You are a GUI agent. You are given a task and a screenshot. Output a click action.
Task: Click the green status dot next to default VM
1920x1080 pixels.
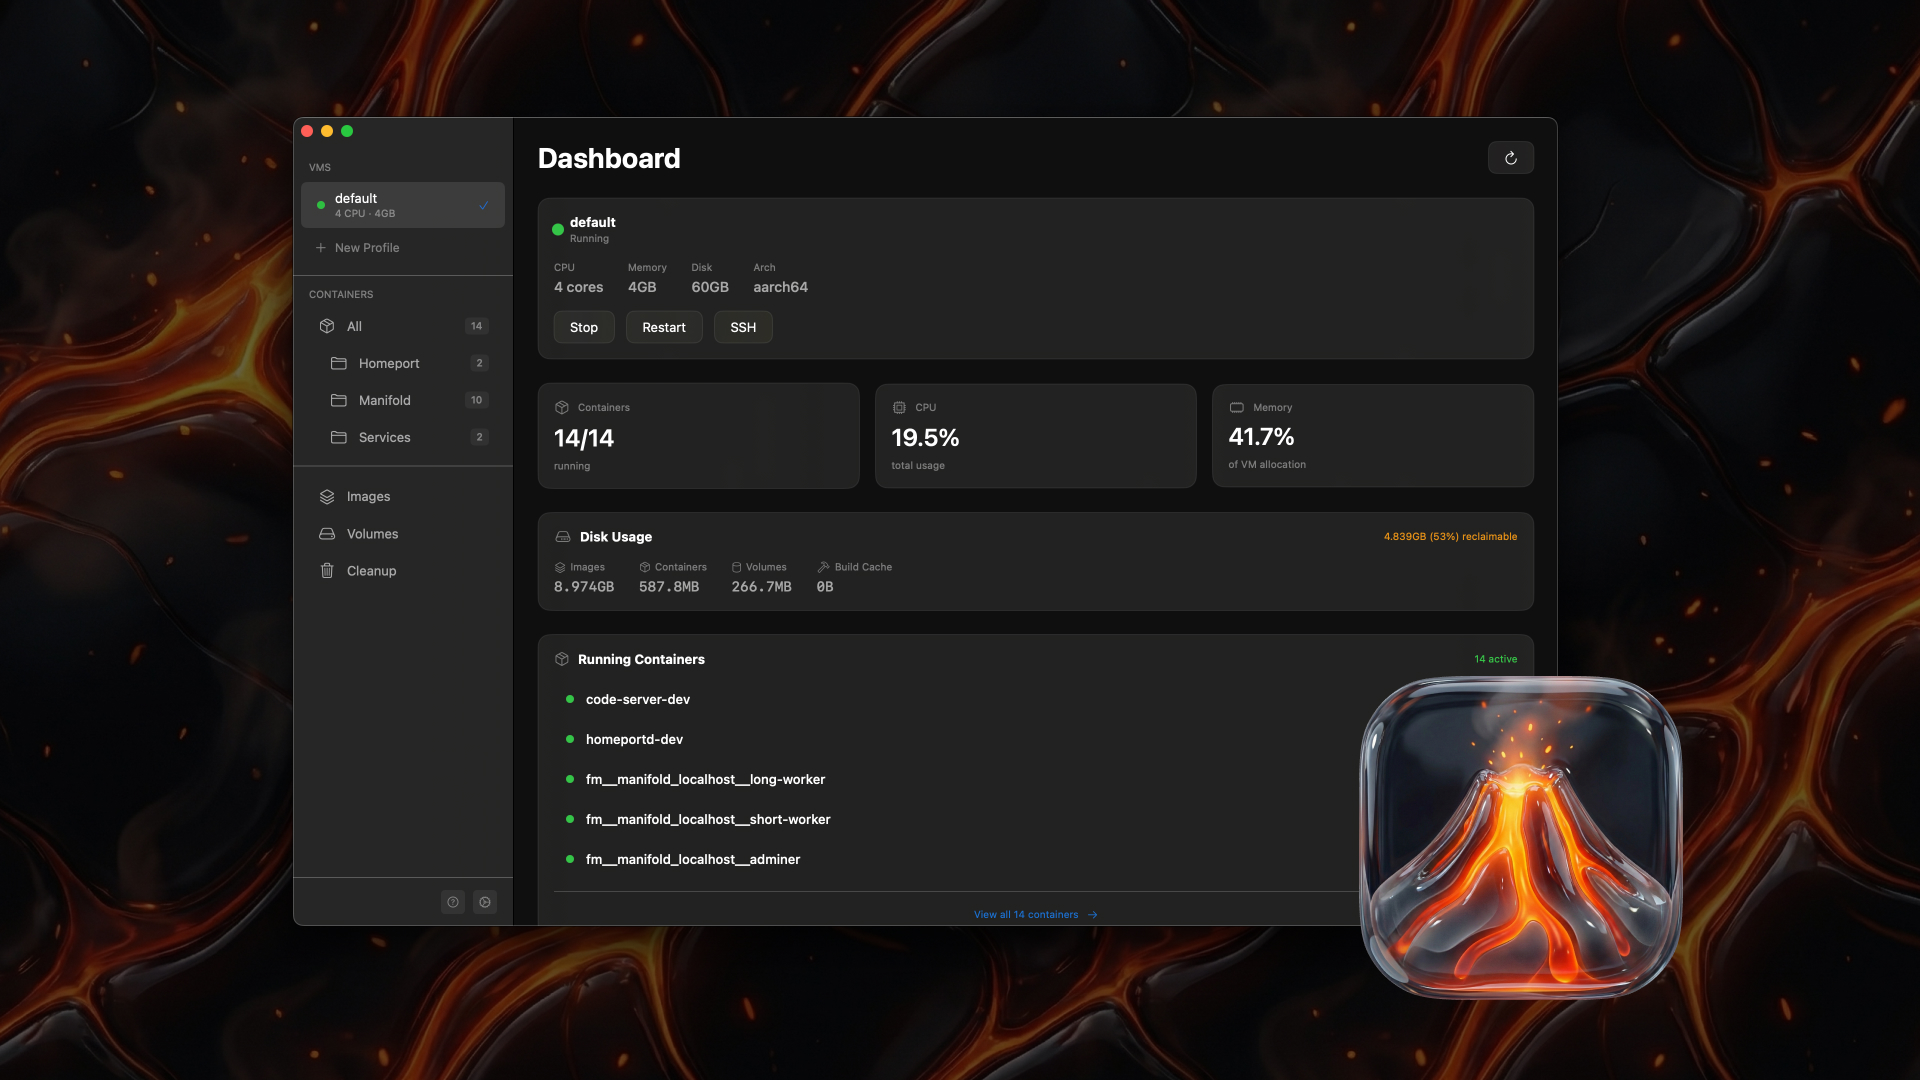[x=557, y=229]
